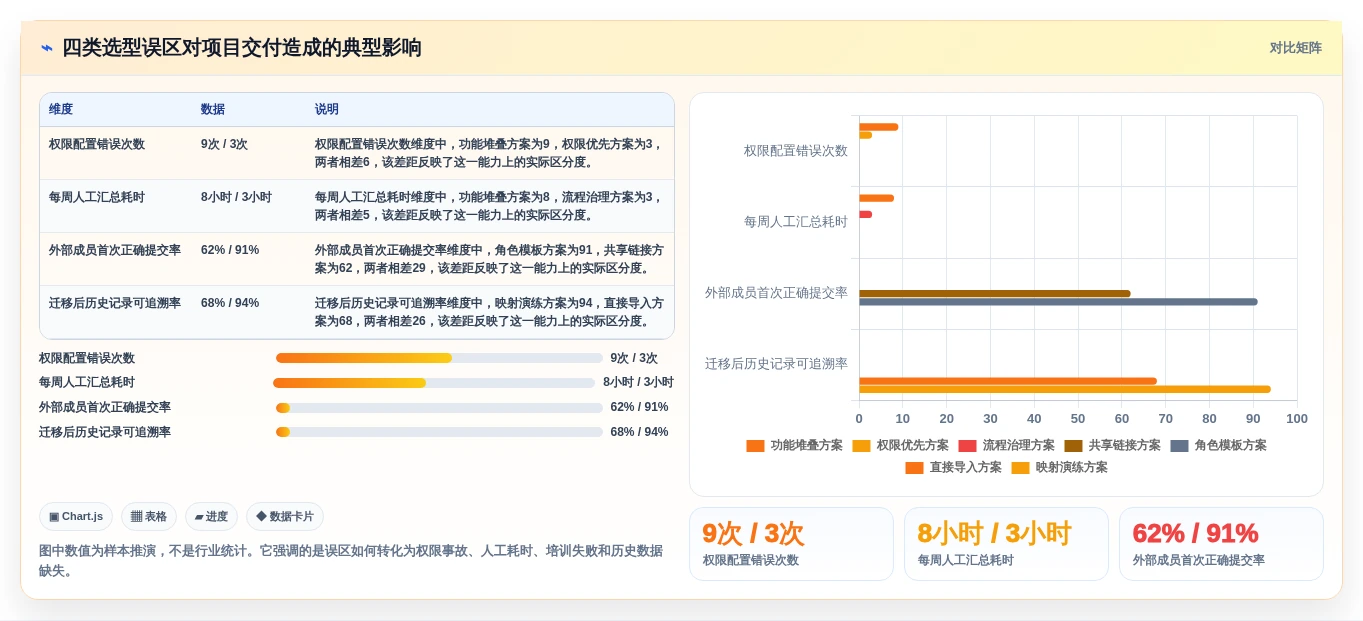Select the 表格 tag chip

(x=149, y=516)
